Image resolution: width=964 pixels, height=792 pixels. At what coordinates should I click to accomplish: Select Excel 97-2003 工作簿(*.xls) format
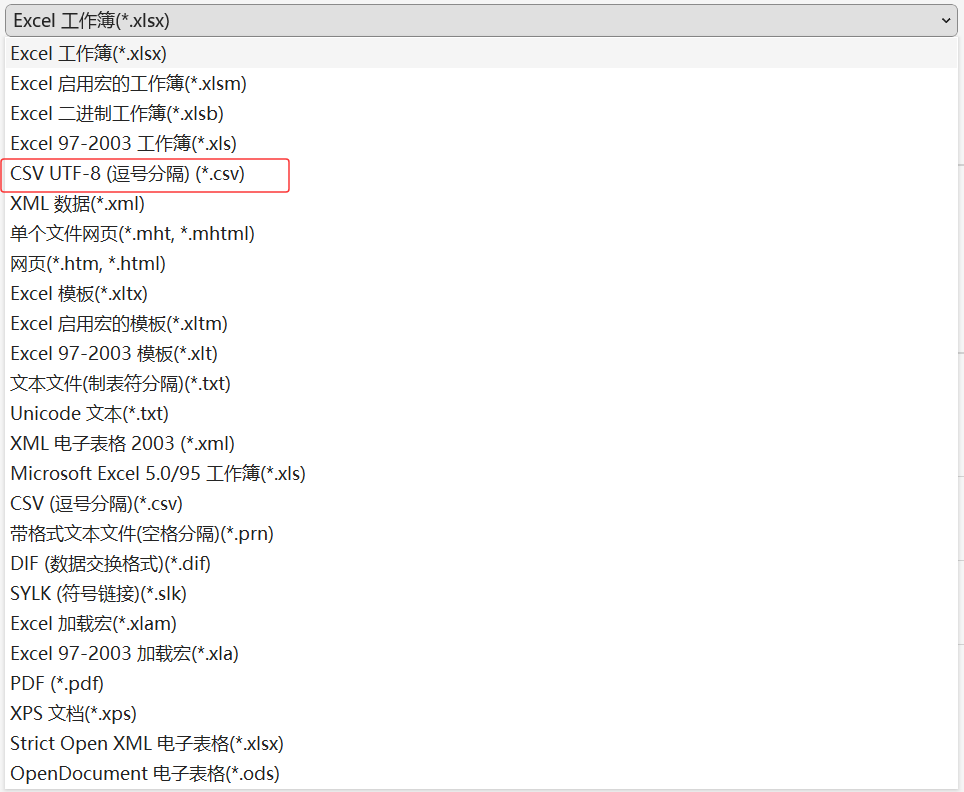(x=120, y=143)
